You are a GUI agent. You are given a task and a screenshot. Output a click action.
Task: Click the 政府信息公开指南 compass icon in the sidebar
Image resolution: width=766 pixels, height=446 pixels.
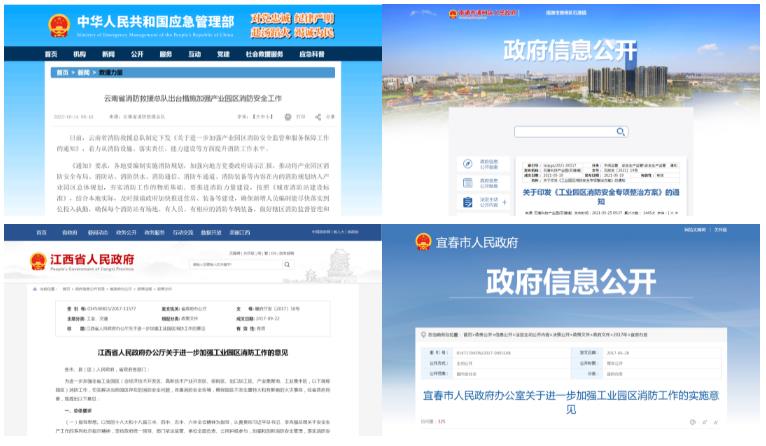click(x=466, y=163)
